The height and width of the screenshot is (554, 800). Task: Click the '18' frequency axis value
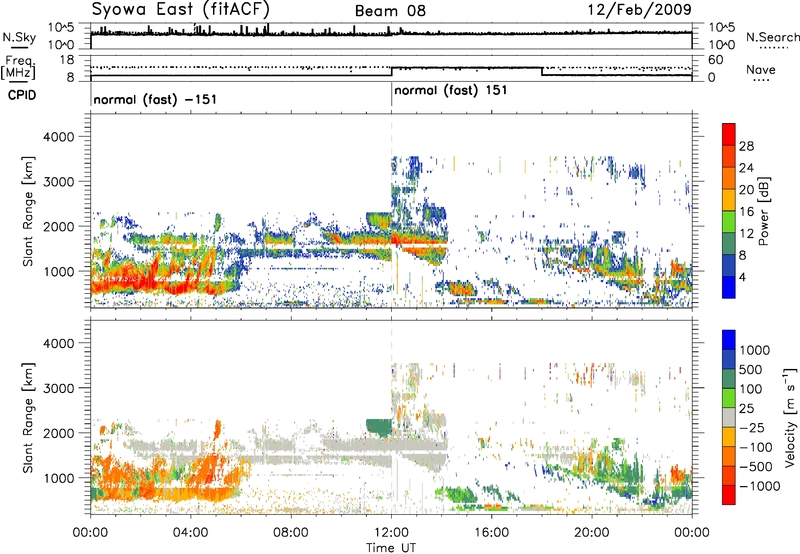click(x=68, y=60)
